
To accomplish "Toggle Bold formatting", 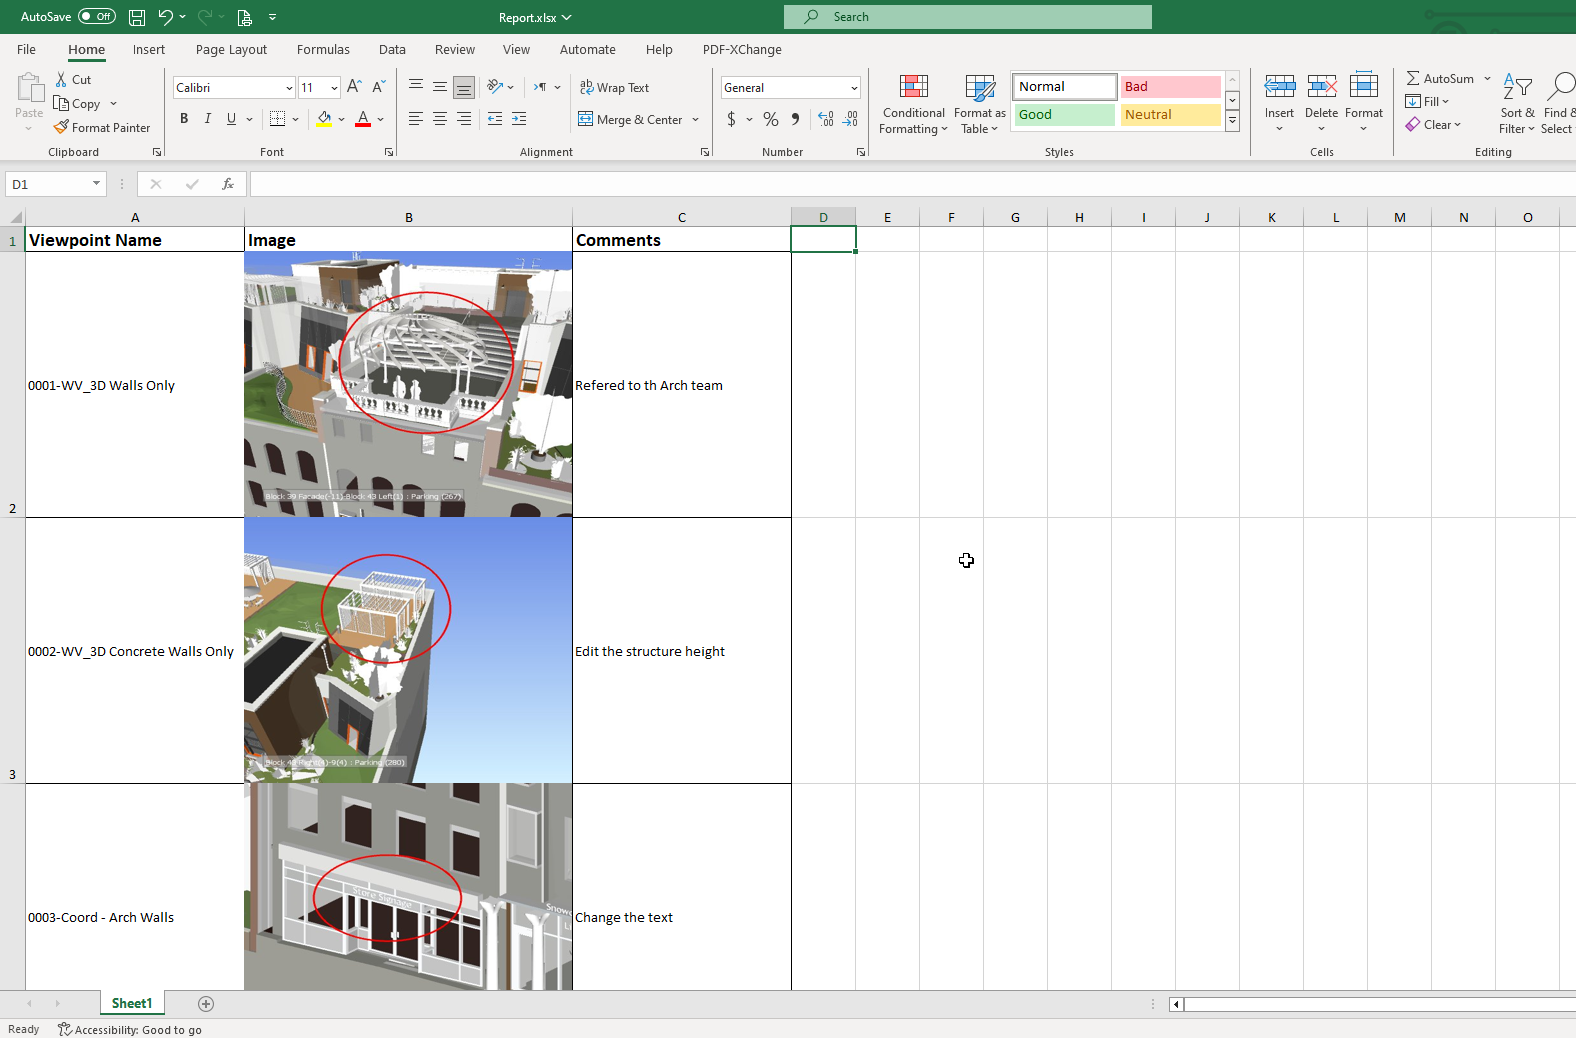I will (184, 119).
